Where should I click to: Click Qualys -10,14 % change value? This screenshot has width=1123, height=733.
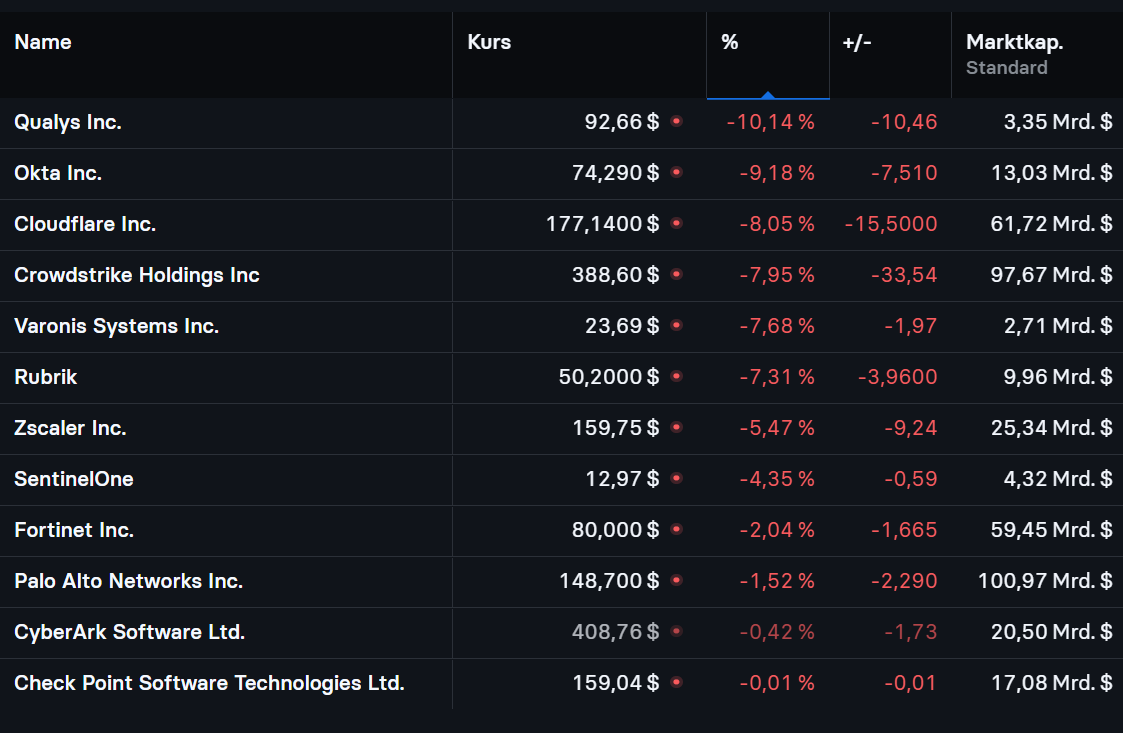[770, 122]
